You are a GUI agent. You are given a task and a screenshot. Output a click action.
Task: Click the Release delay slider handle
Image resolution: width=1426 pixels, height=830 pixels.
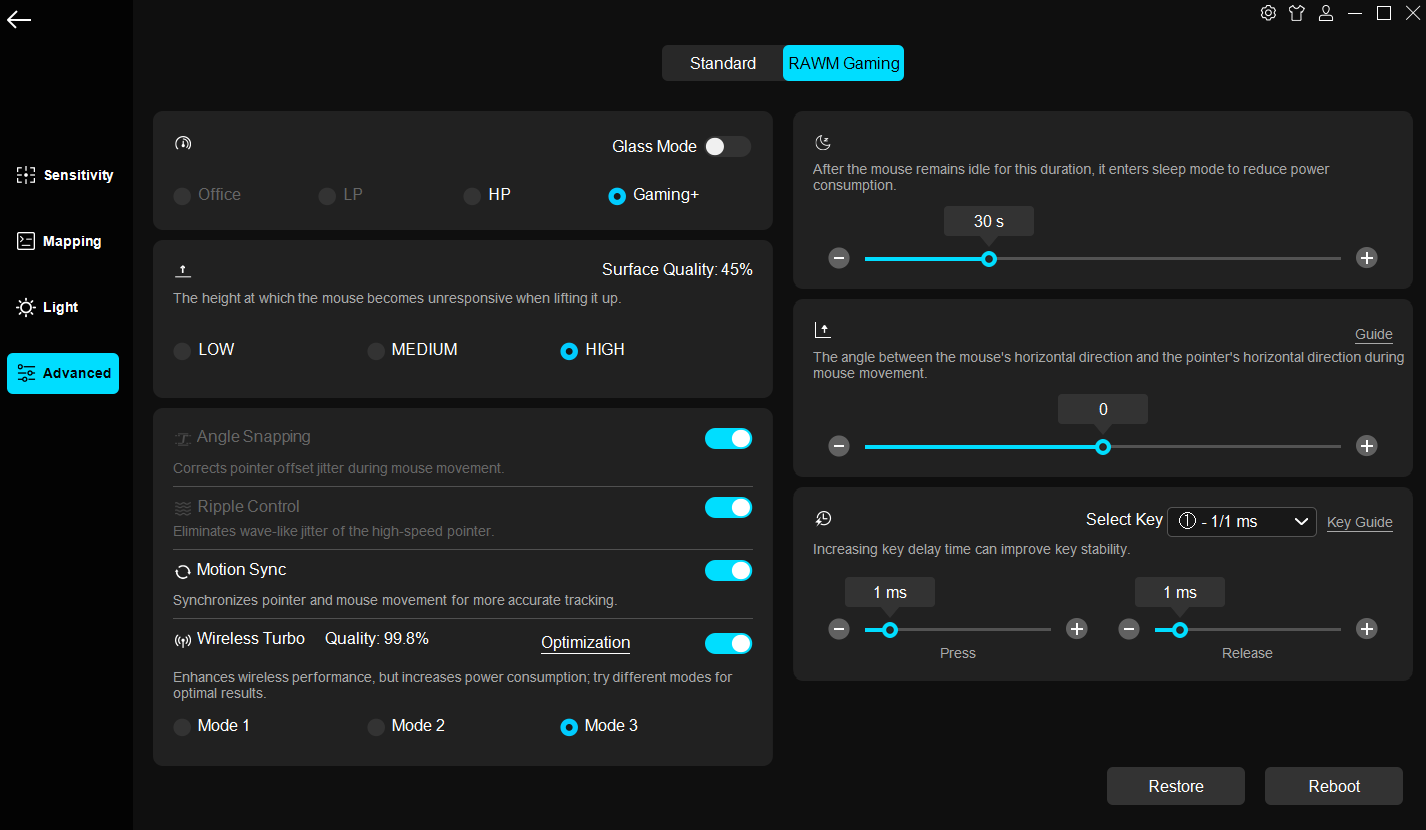[1180, 629]
